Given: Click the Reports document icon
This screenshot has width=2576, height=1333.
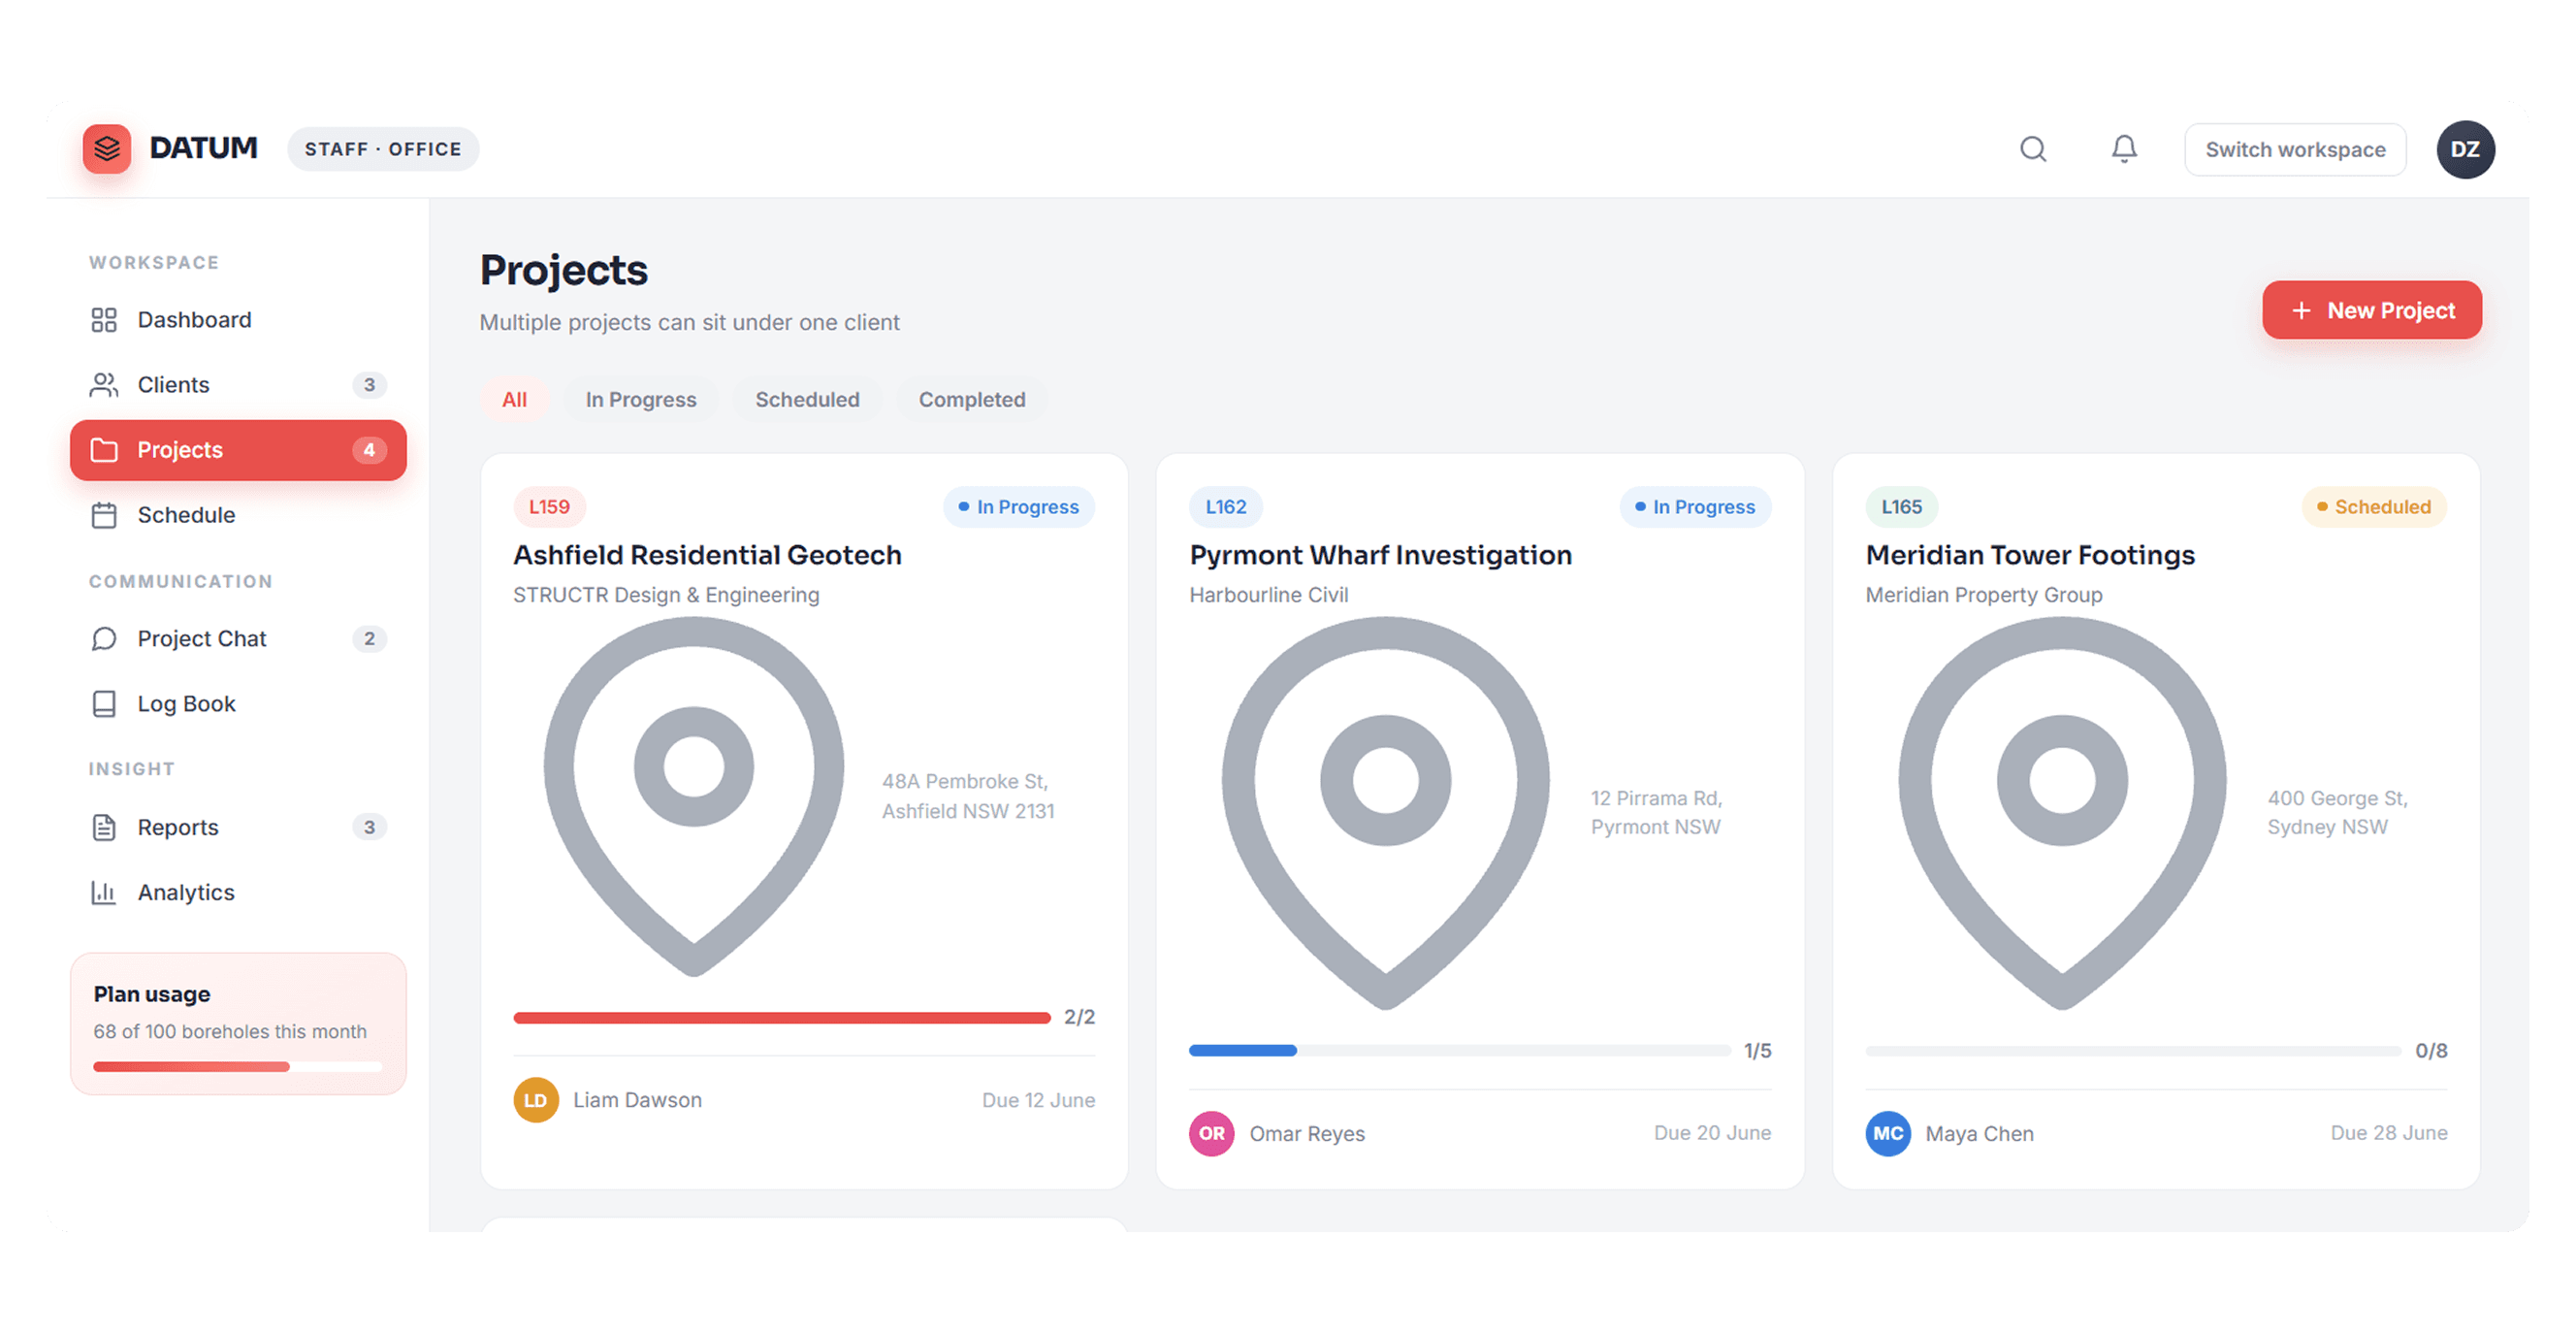Looking at the screenshot, I should pyautogui.click(x=104, y=828).
